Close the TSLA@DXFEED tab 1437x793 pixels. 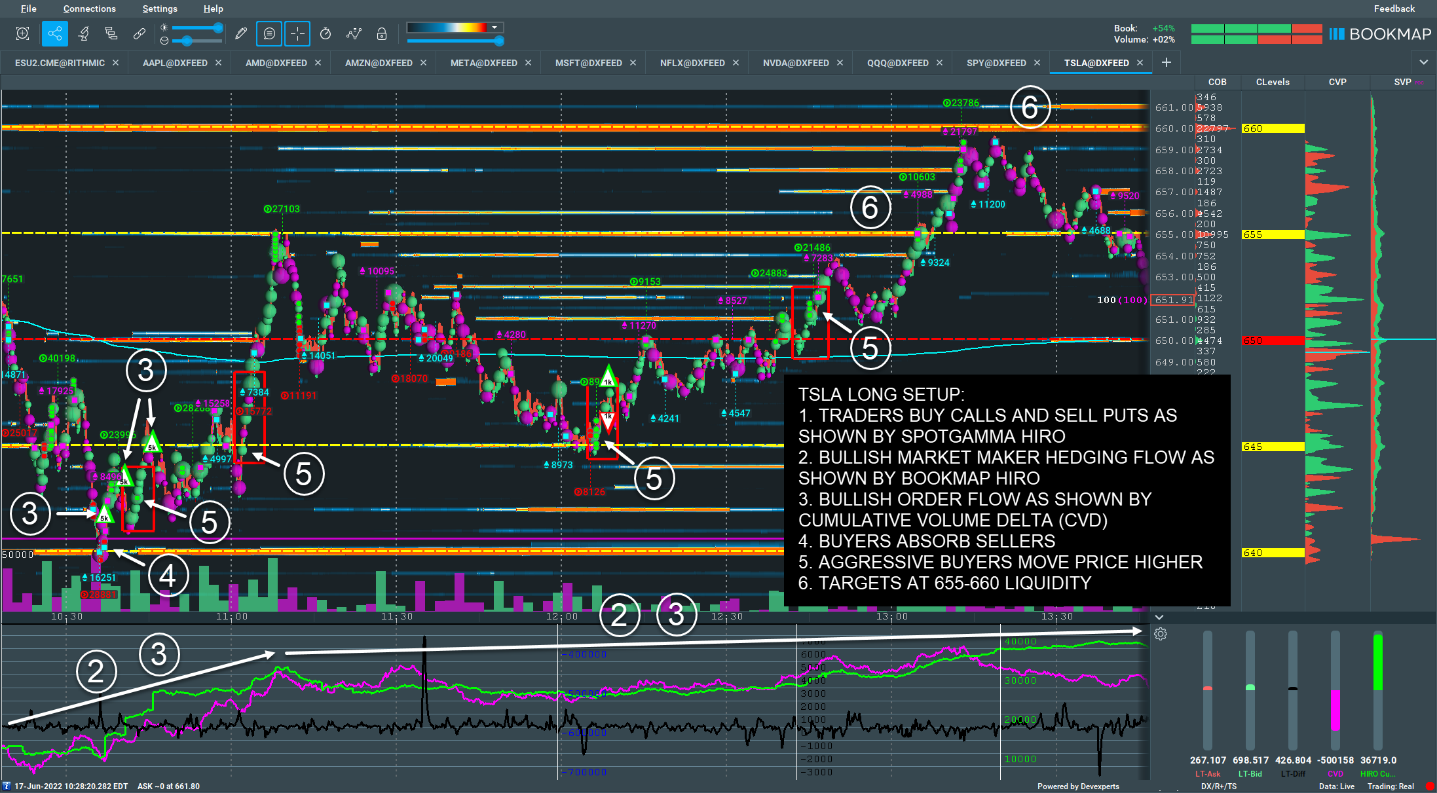pos(1139,62)
